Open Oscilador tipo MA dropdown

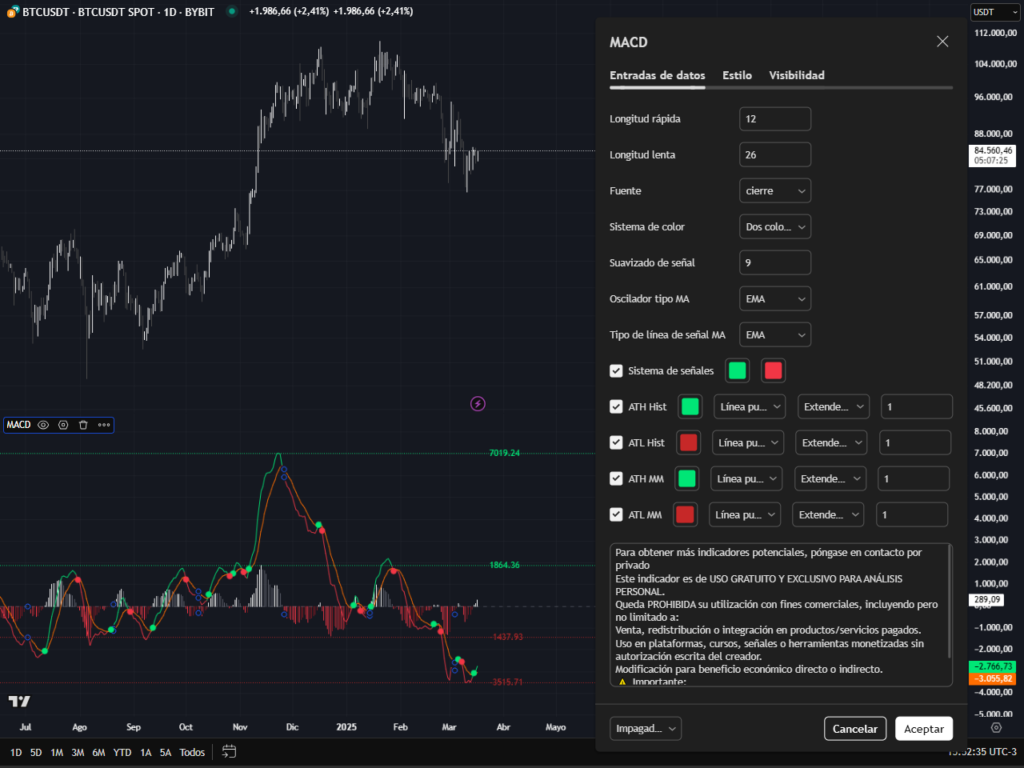(775, 298)
